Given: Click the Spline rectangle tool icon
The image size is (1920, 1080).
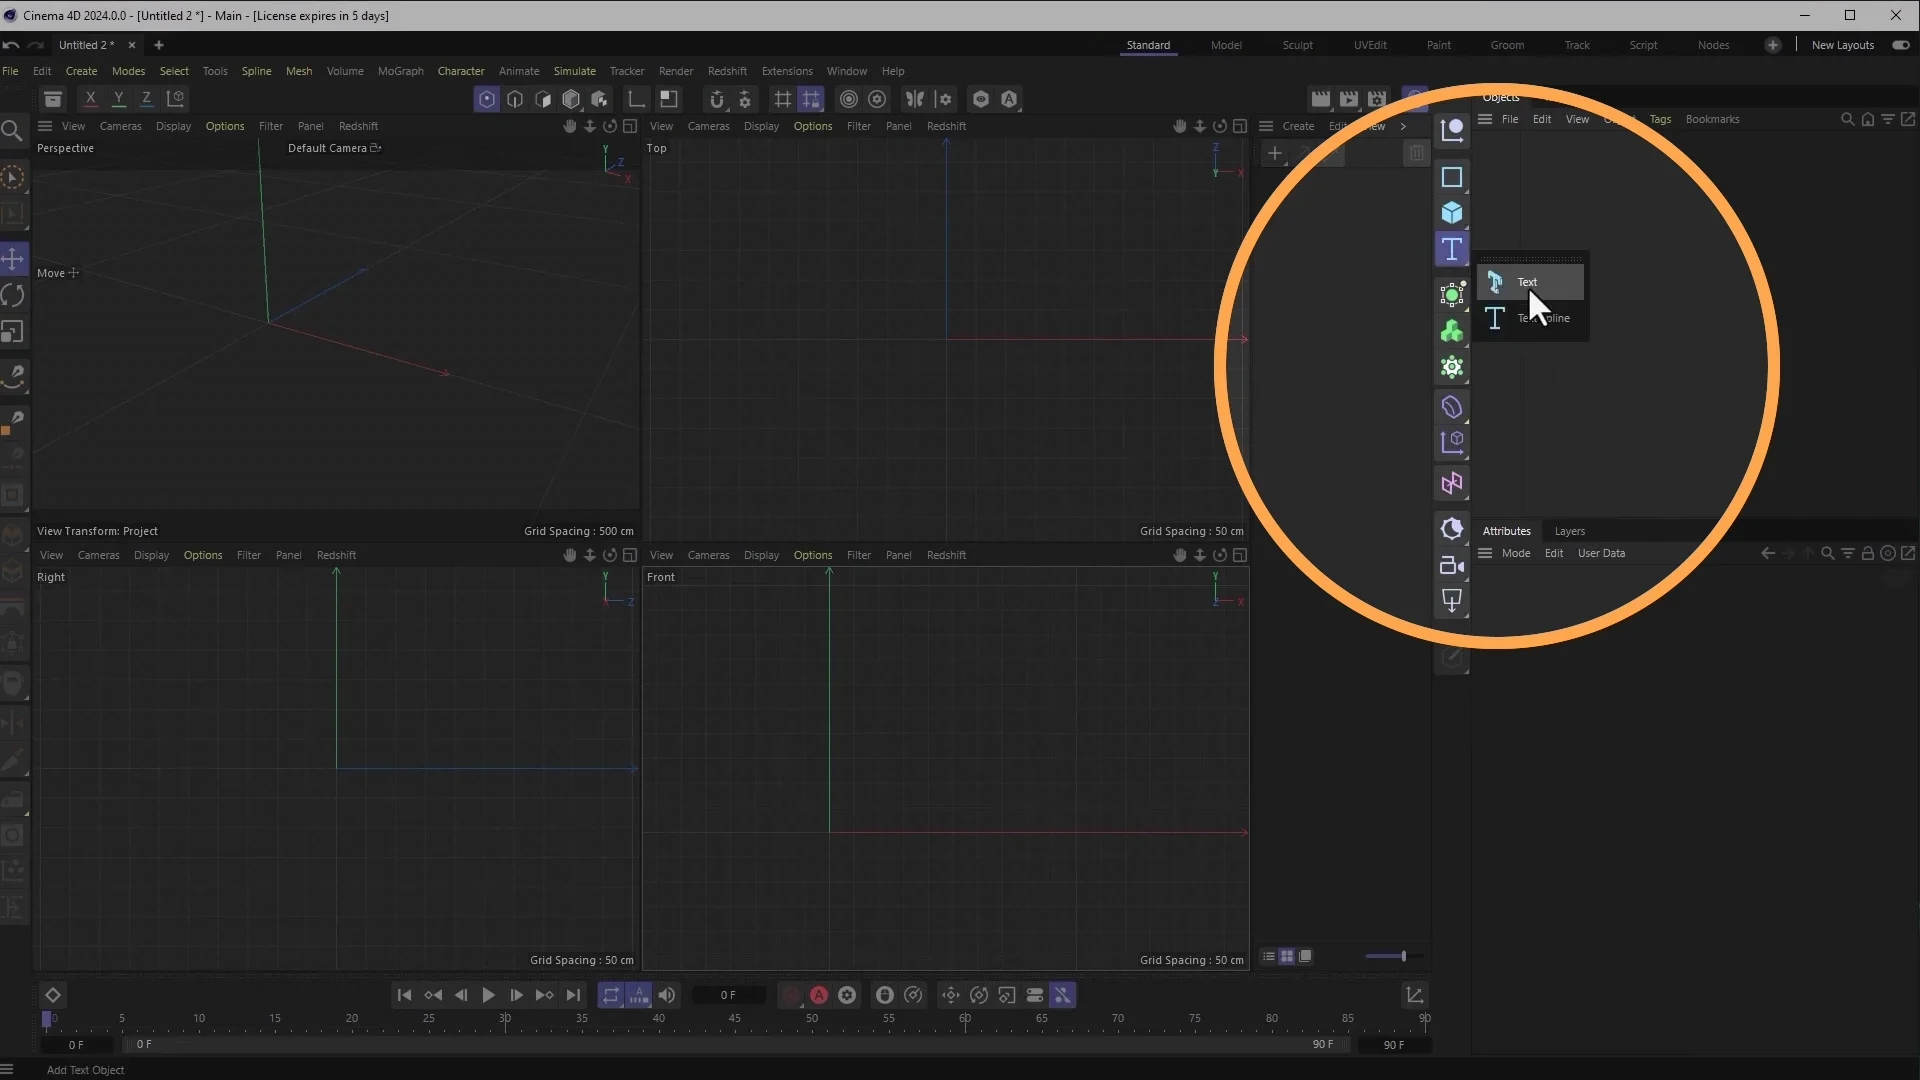Looking at the screenshot, I should [1452, 177].
